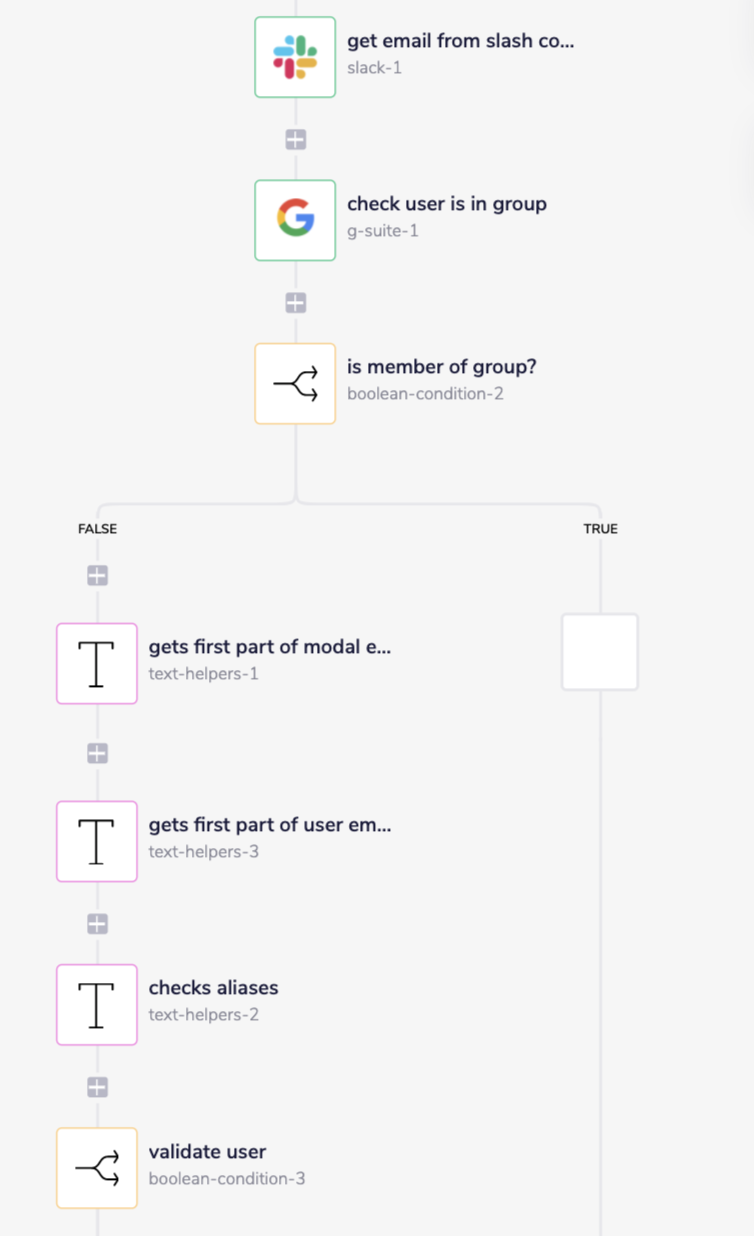Add step above validate user

(97, 1087)
